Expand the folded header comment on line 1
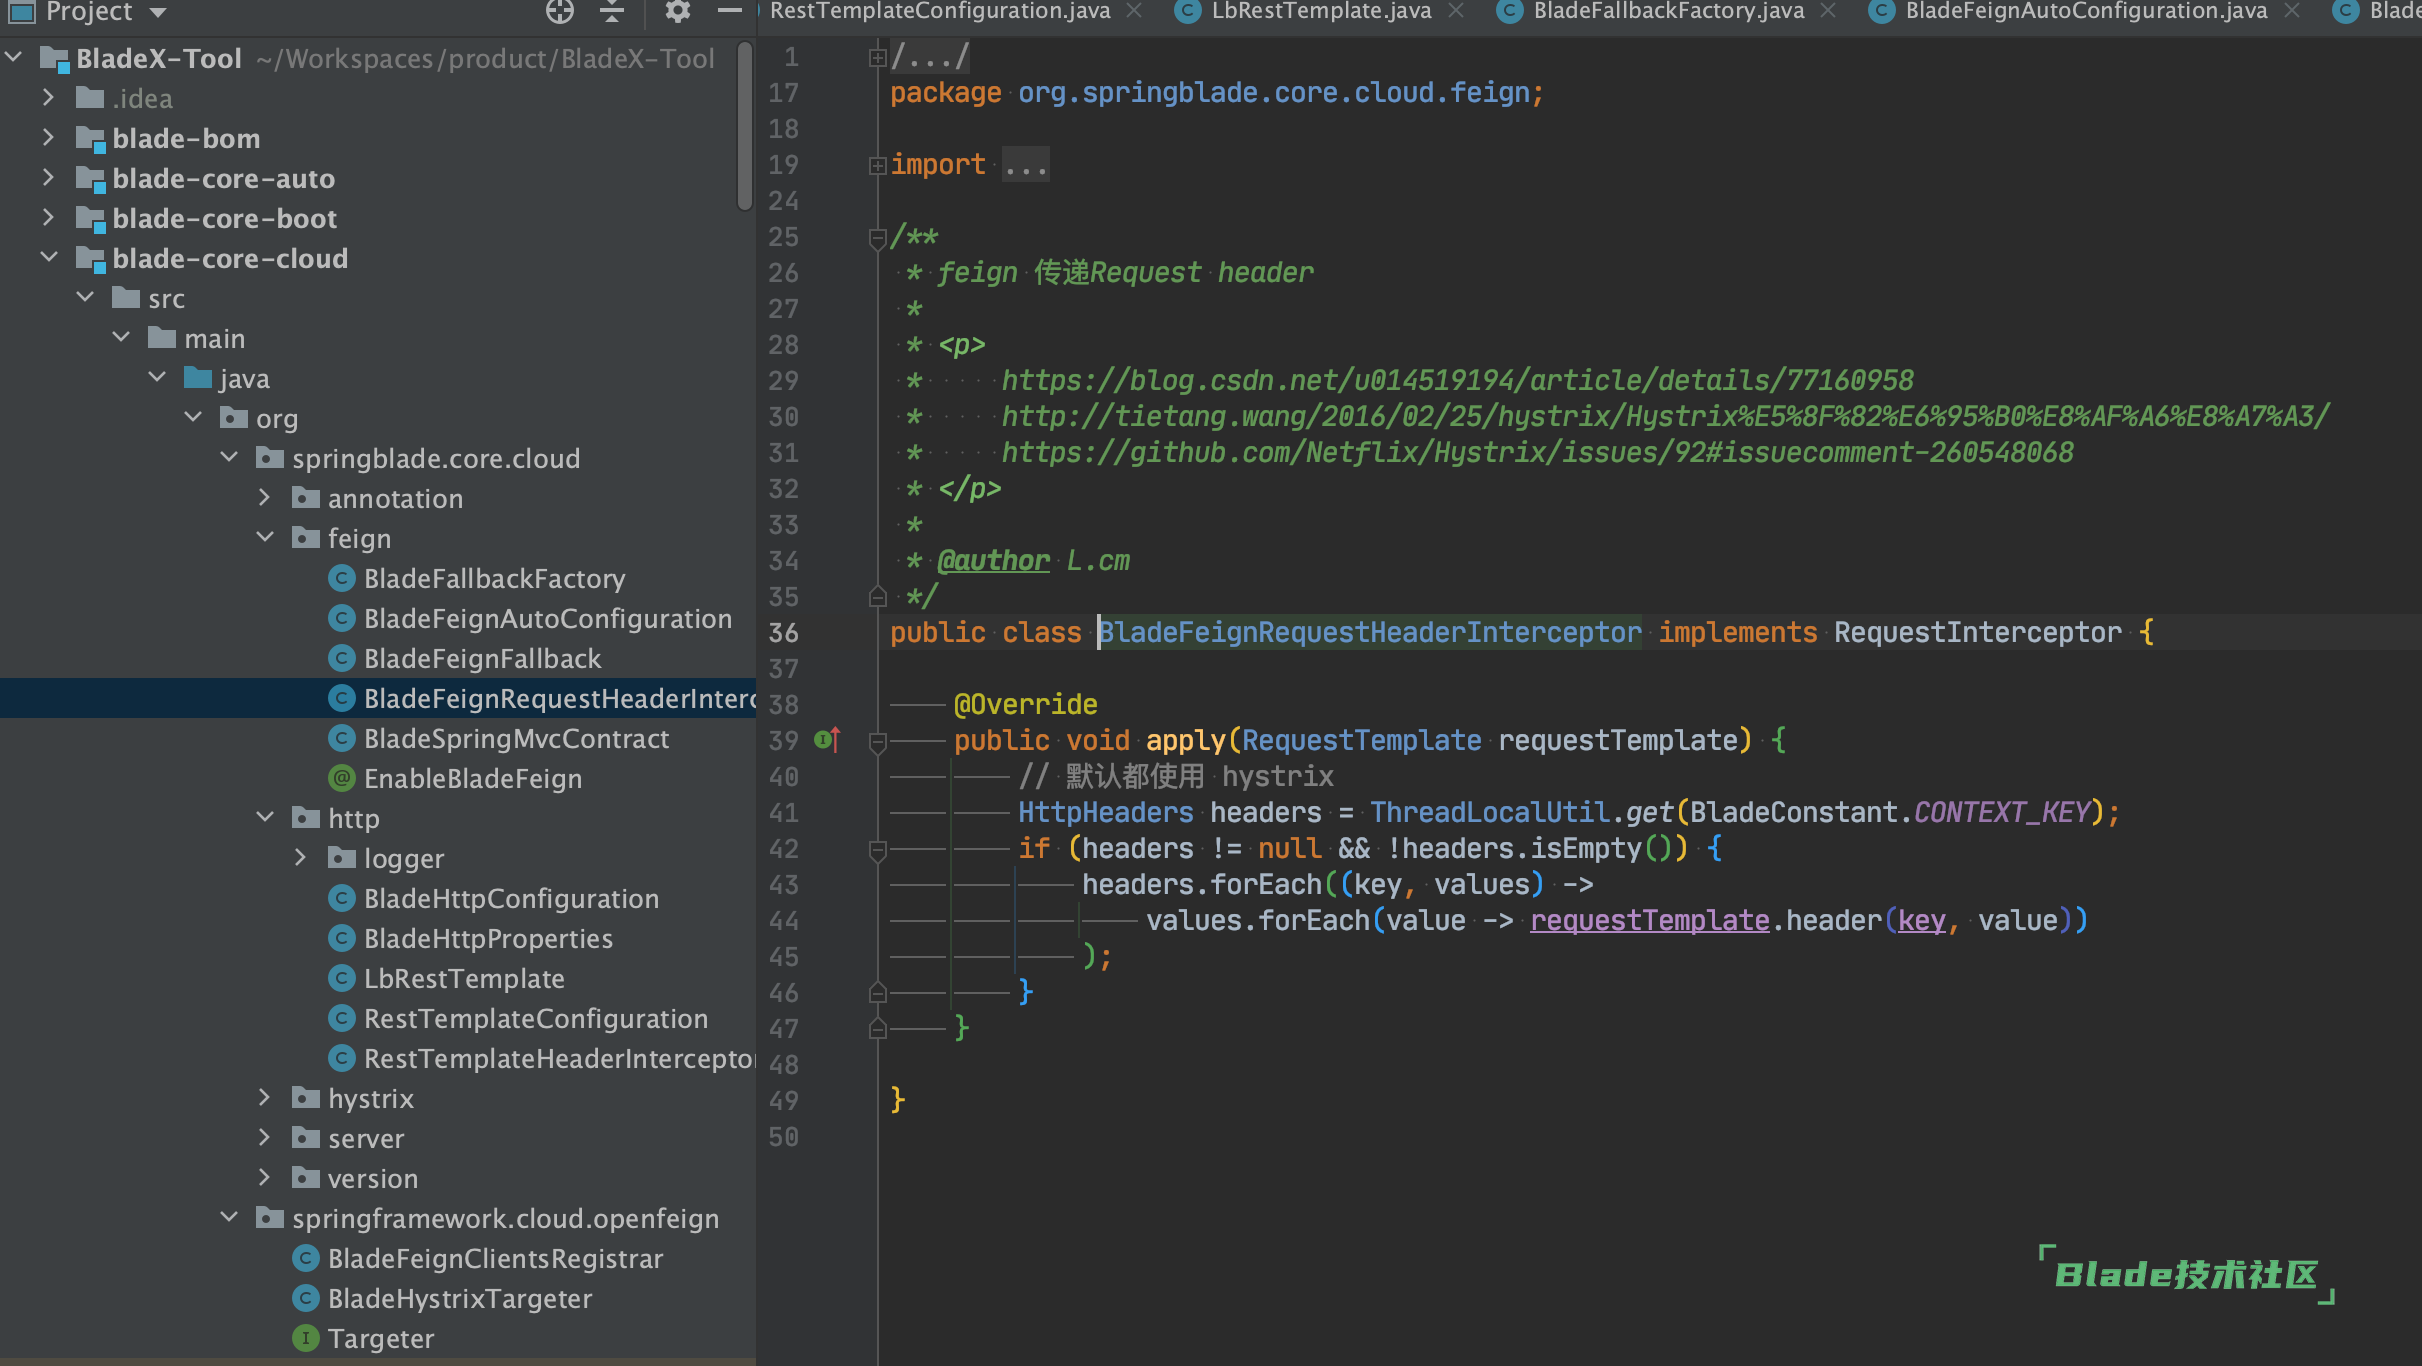 point(877,58)
